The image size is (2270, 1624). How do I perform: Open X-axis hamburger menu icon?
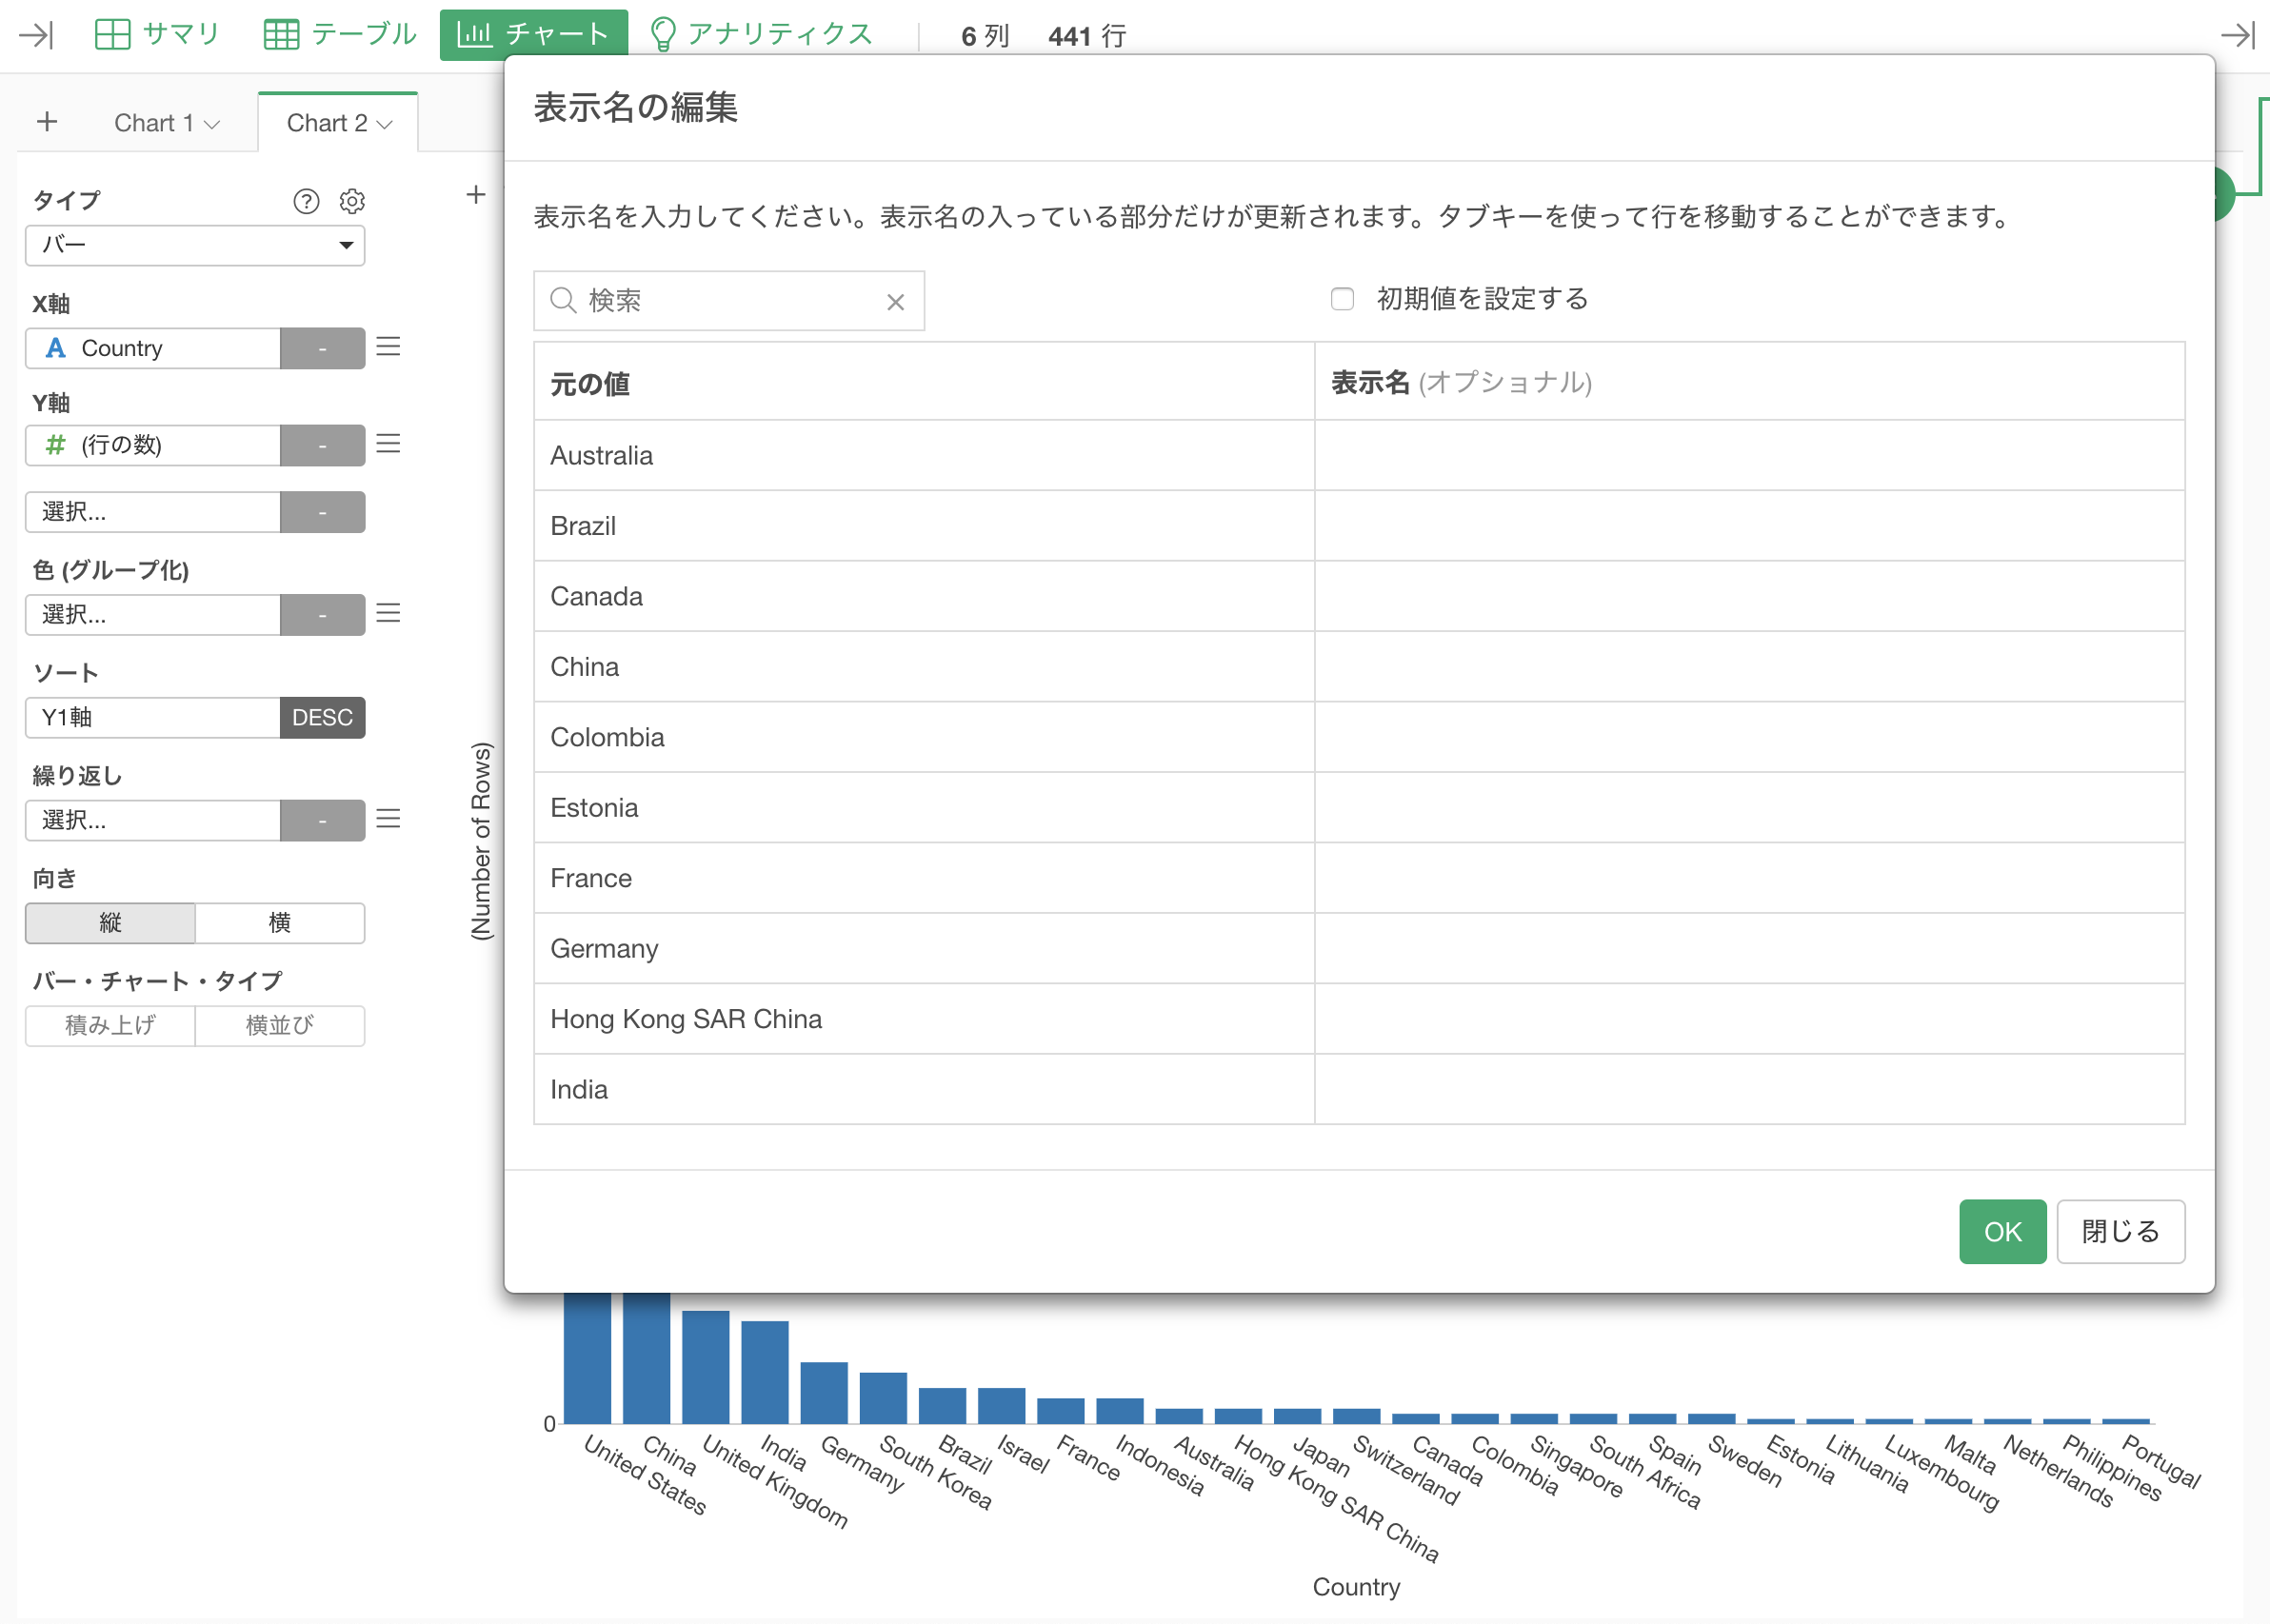pyautogui.click(x=388, y=347)
